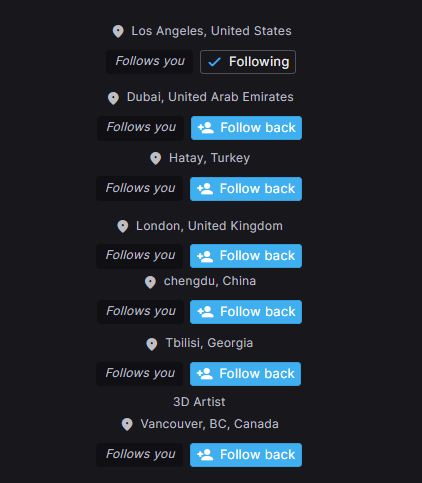
Task: Follow back the Tbilisi, Georgia user
Action: click(245, 374)
